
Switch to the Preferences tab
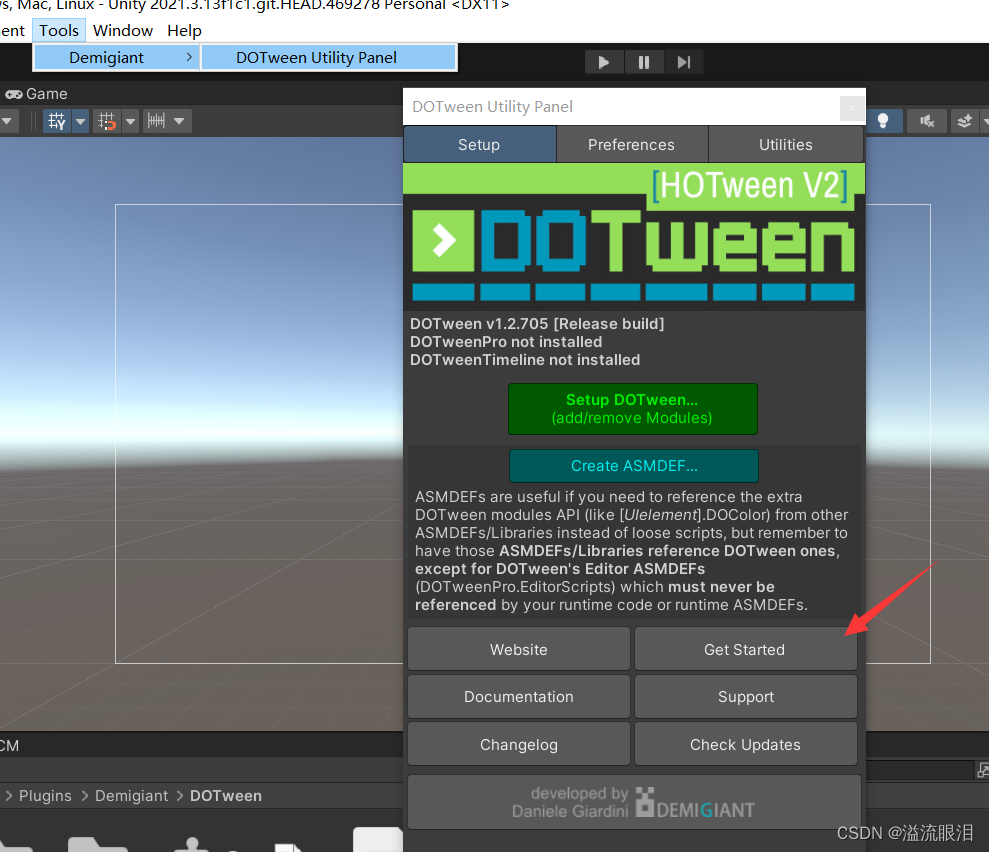(631, 144)
